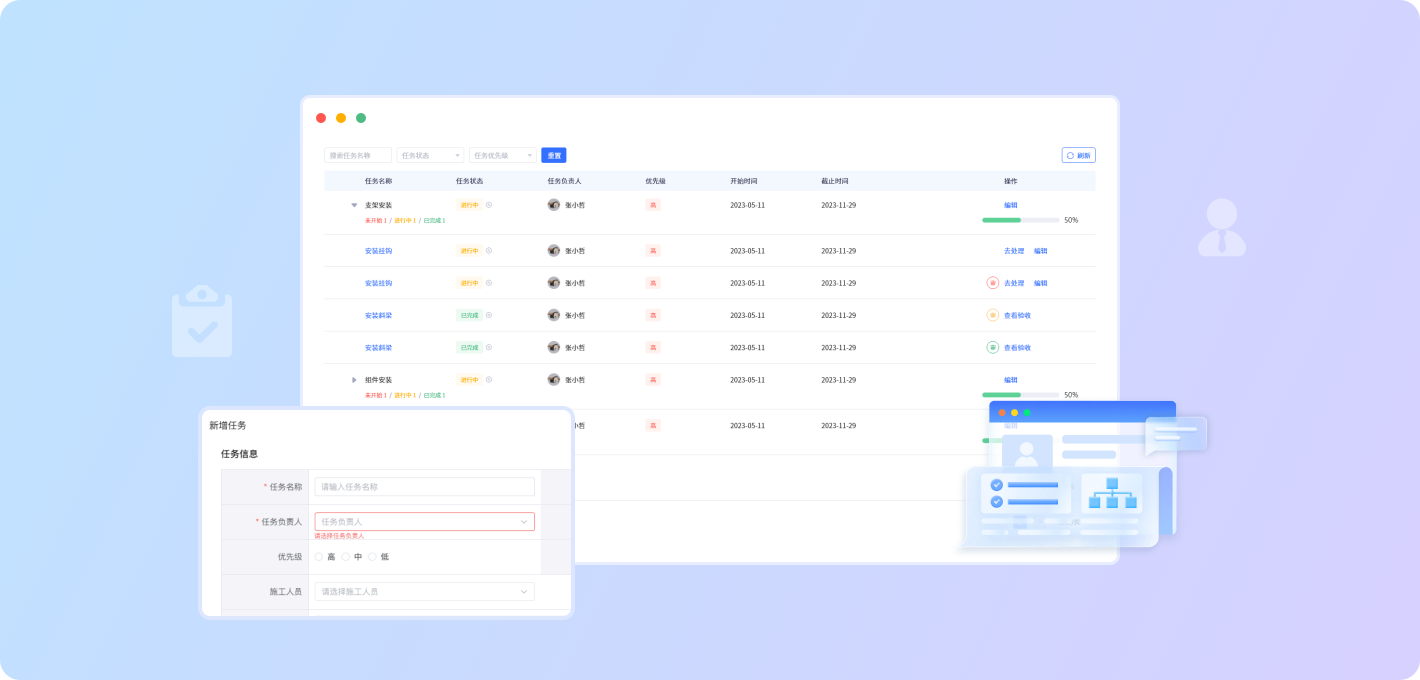Open the 任务优先级 filter dropdown
Image resolution: width=1420 pixels, height=680 pixels.
502,155
